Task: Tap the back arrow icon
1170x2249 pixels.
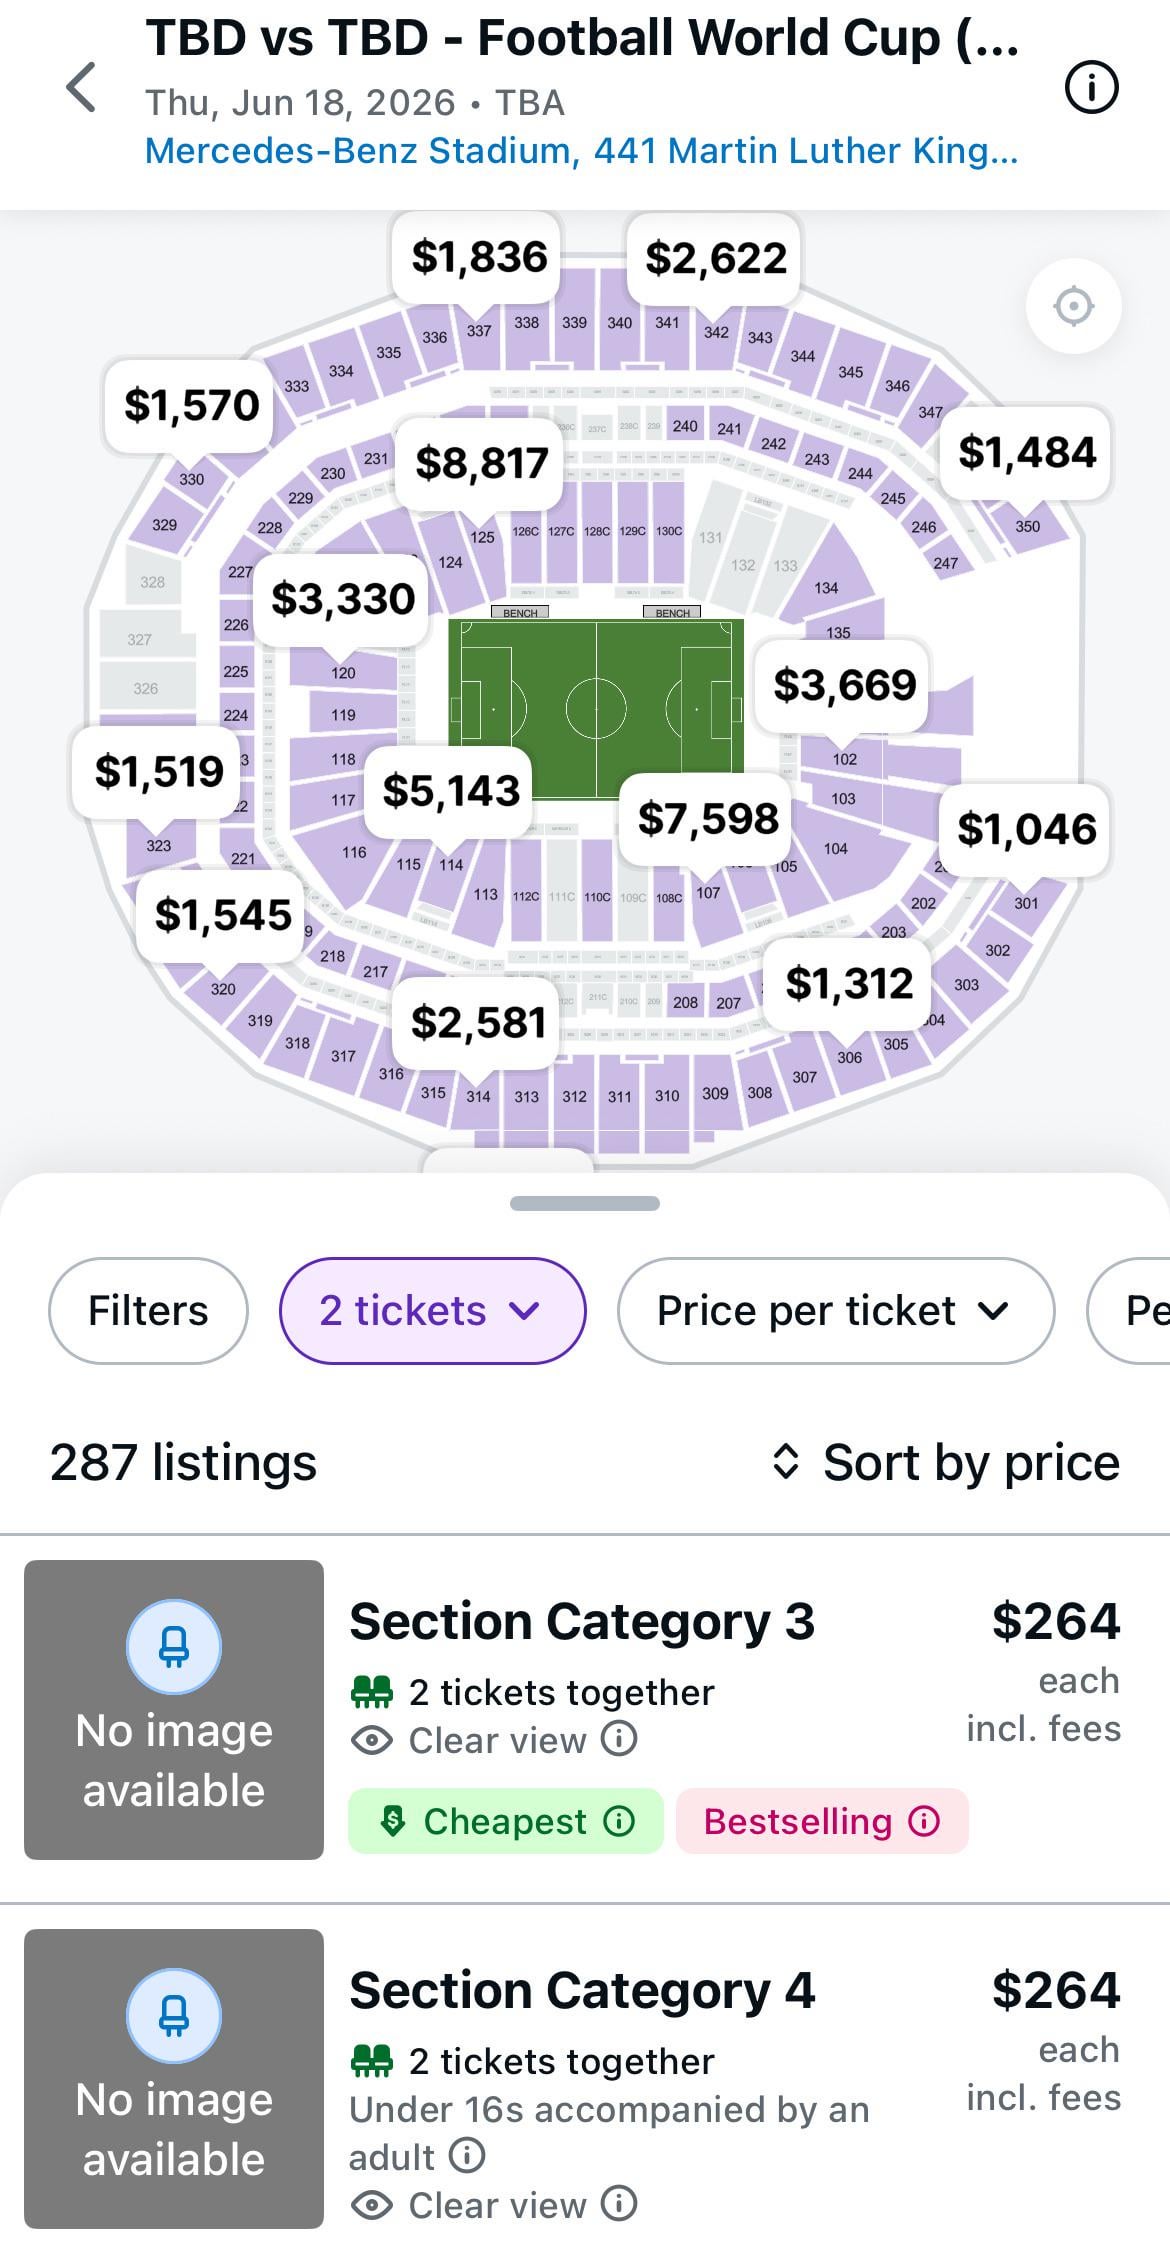Action: (82, 88)
